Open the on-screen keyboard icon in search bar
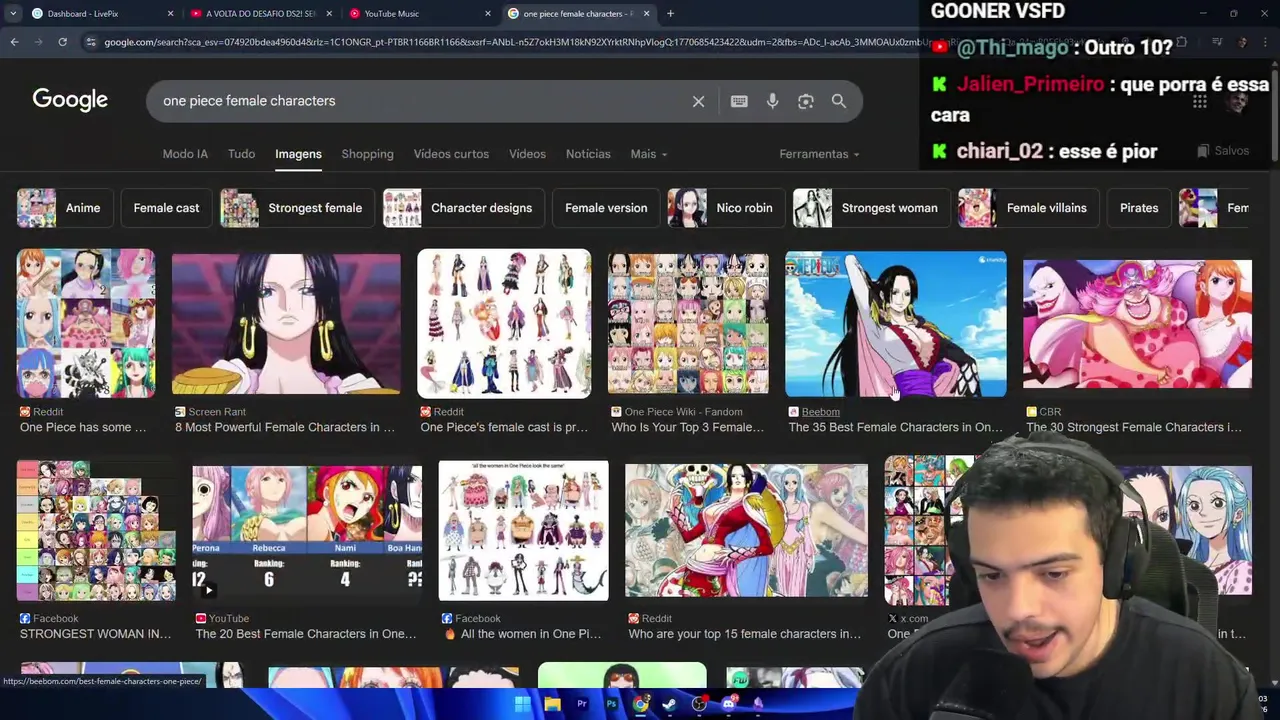1280x720 pixels. [x=739, y=101]
